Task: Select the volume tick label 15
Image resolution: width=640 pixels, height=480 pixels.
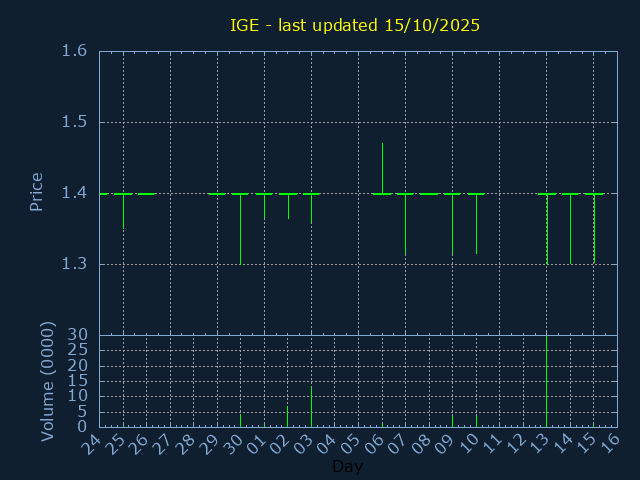Action: tap(77, 381)
